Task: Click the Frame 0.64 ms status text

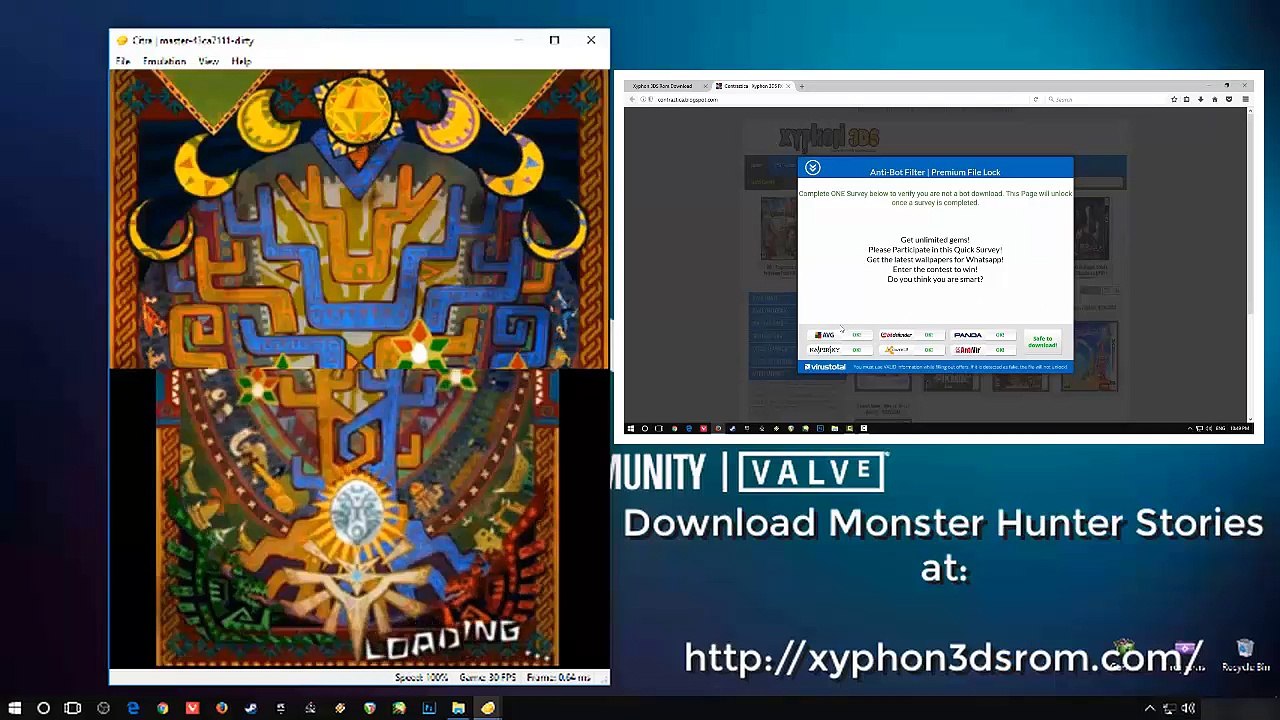Action: click(x=558, y=677)
